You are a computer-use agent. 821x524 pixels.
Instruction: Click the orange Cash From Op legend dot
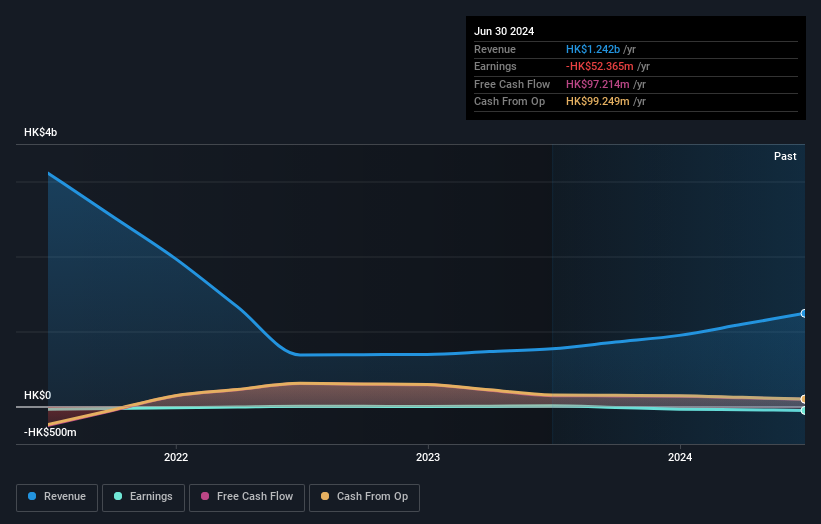pos(325,496)
